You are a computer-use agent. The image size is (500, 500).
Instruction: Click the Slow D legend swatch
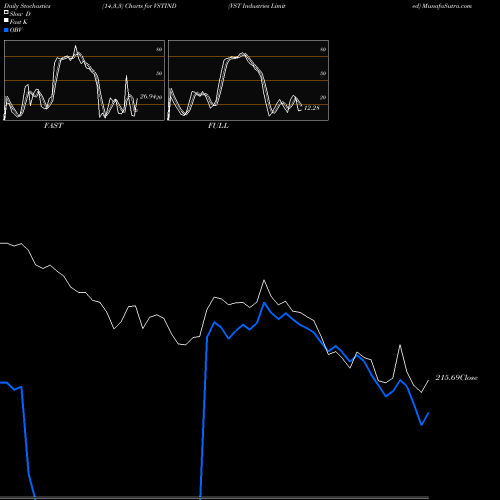click(x=6, y=12)
